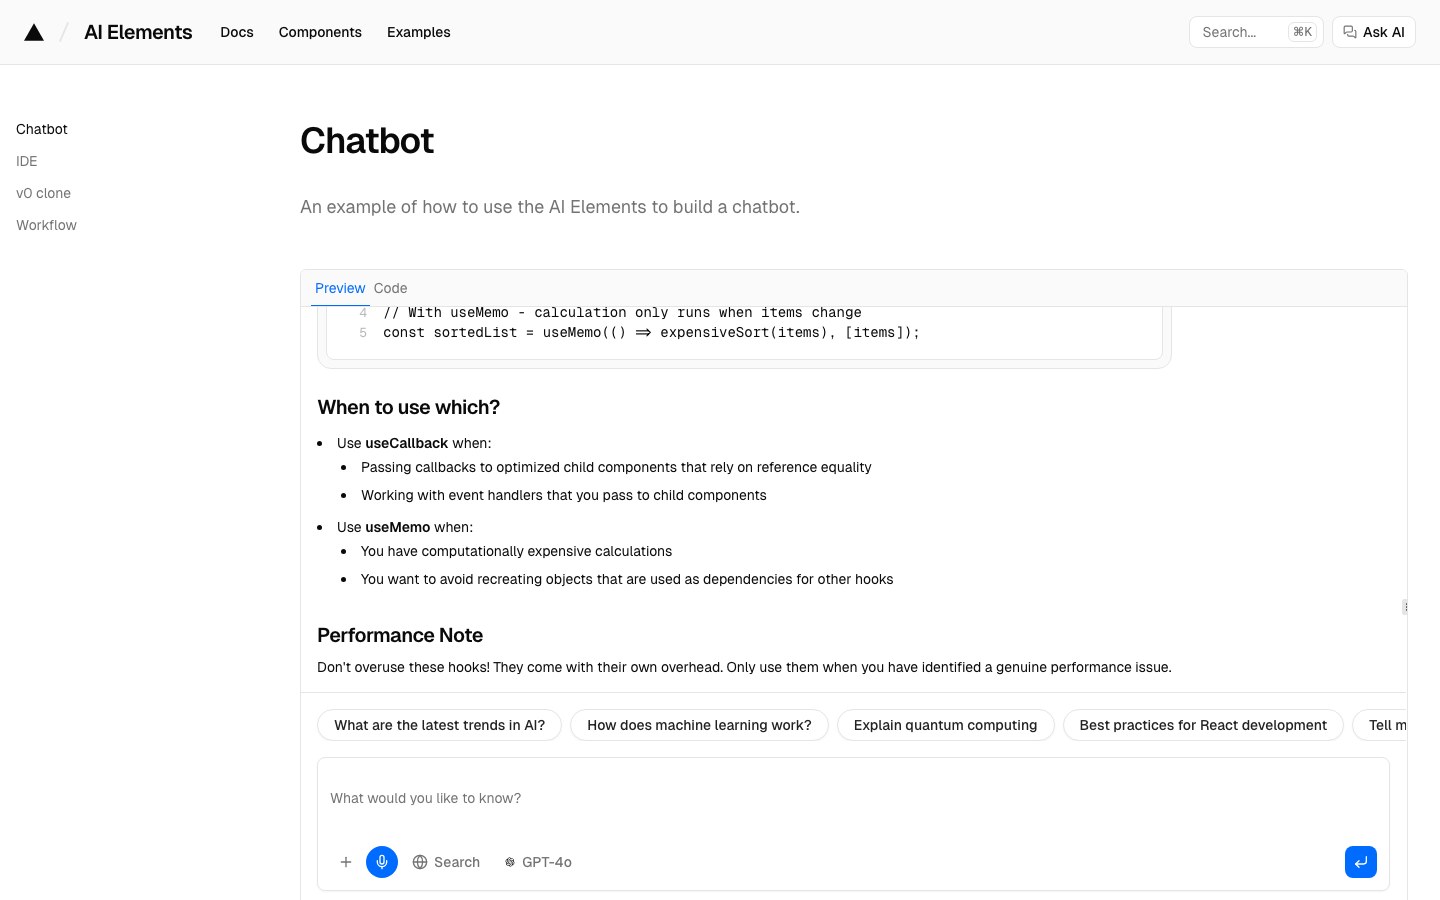The image size is (1440, 900).
Task: Go to Components in top navigation
Action: coord(320,32)
